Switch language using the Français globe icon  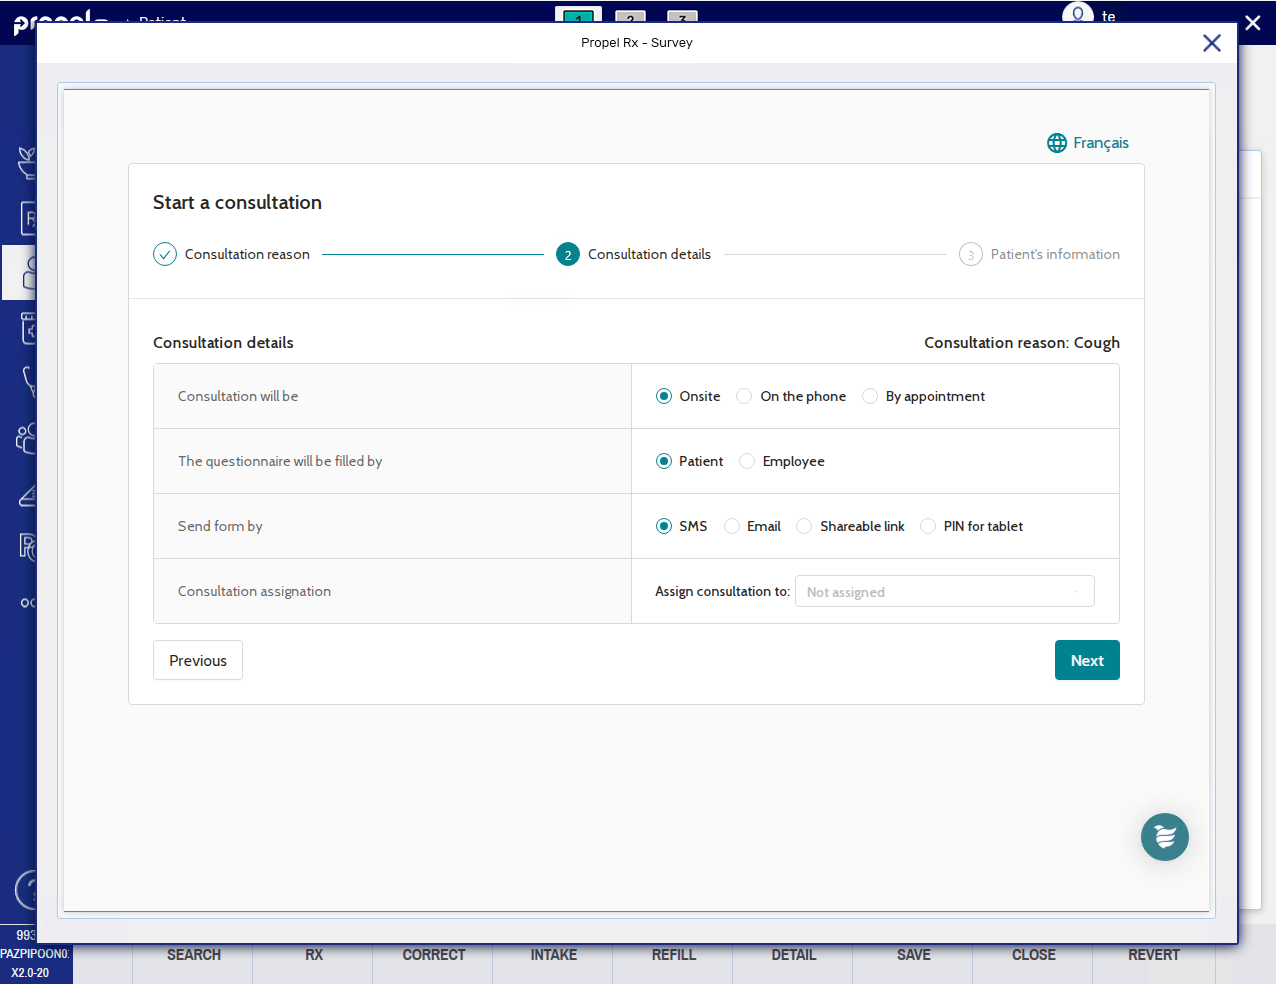1057,143
